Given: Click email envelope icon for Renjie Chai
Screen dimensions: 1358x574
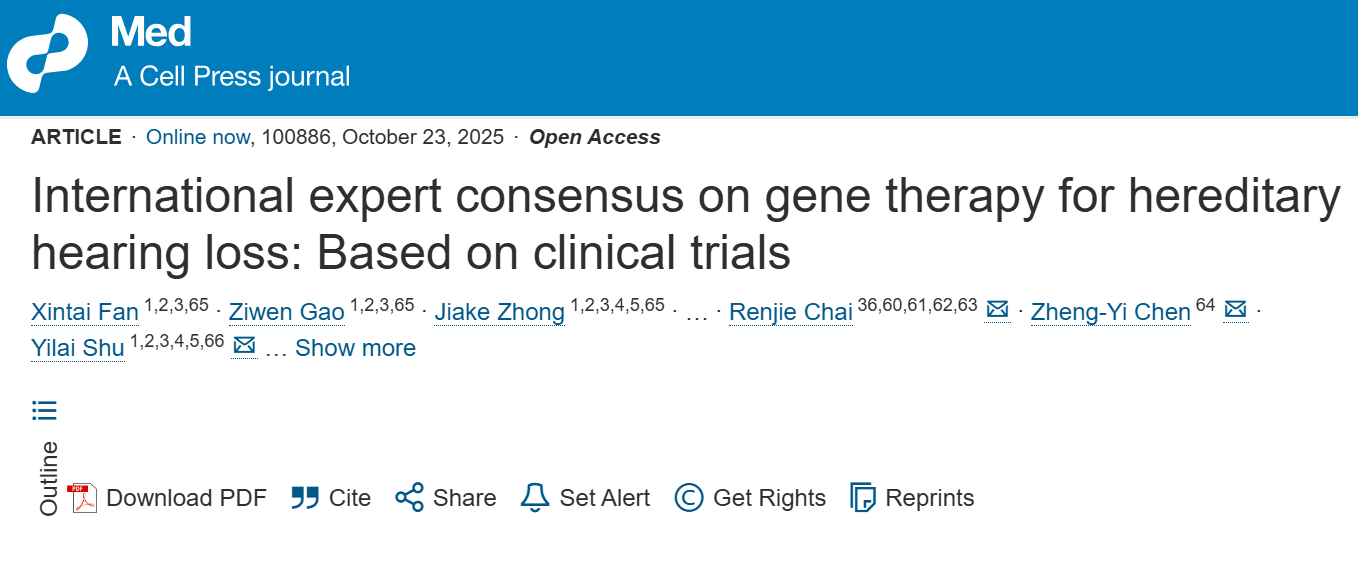Looking at the screenshot, I should click(x=997, y=310).
